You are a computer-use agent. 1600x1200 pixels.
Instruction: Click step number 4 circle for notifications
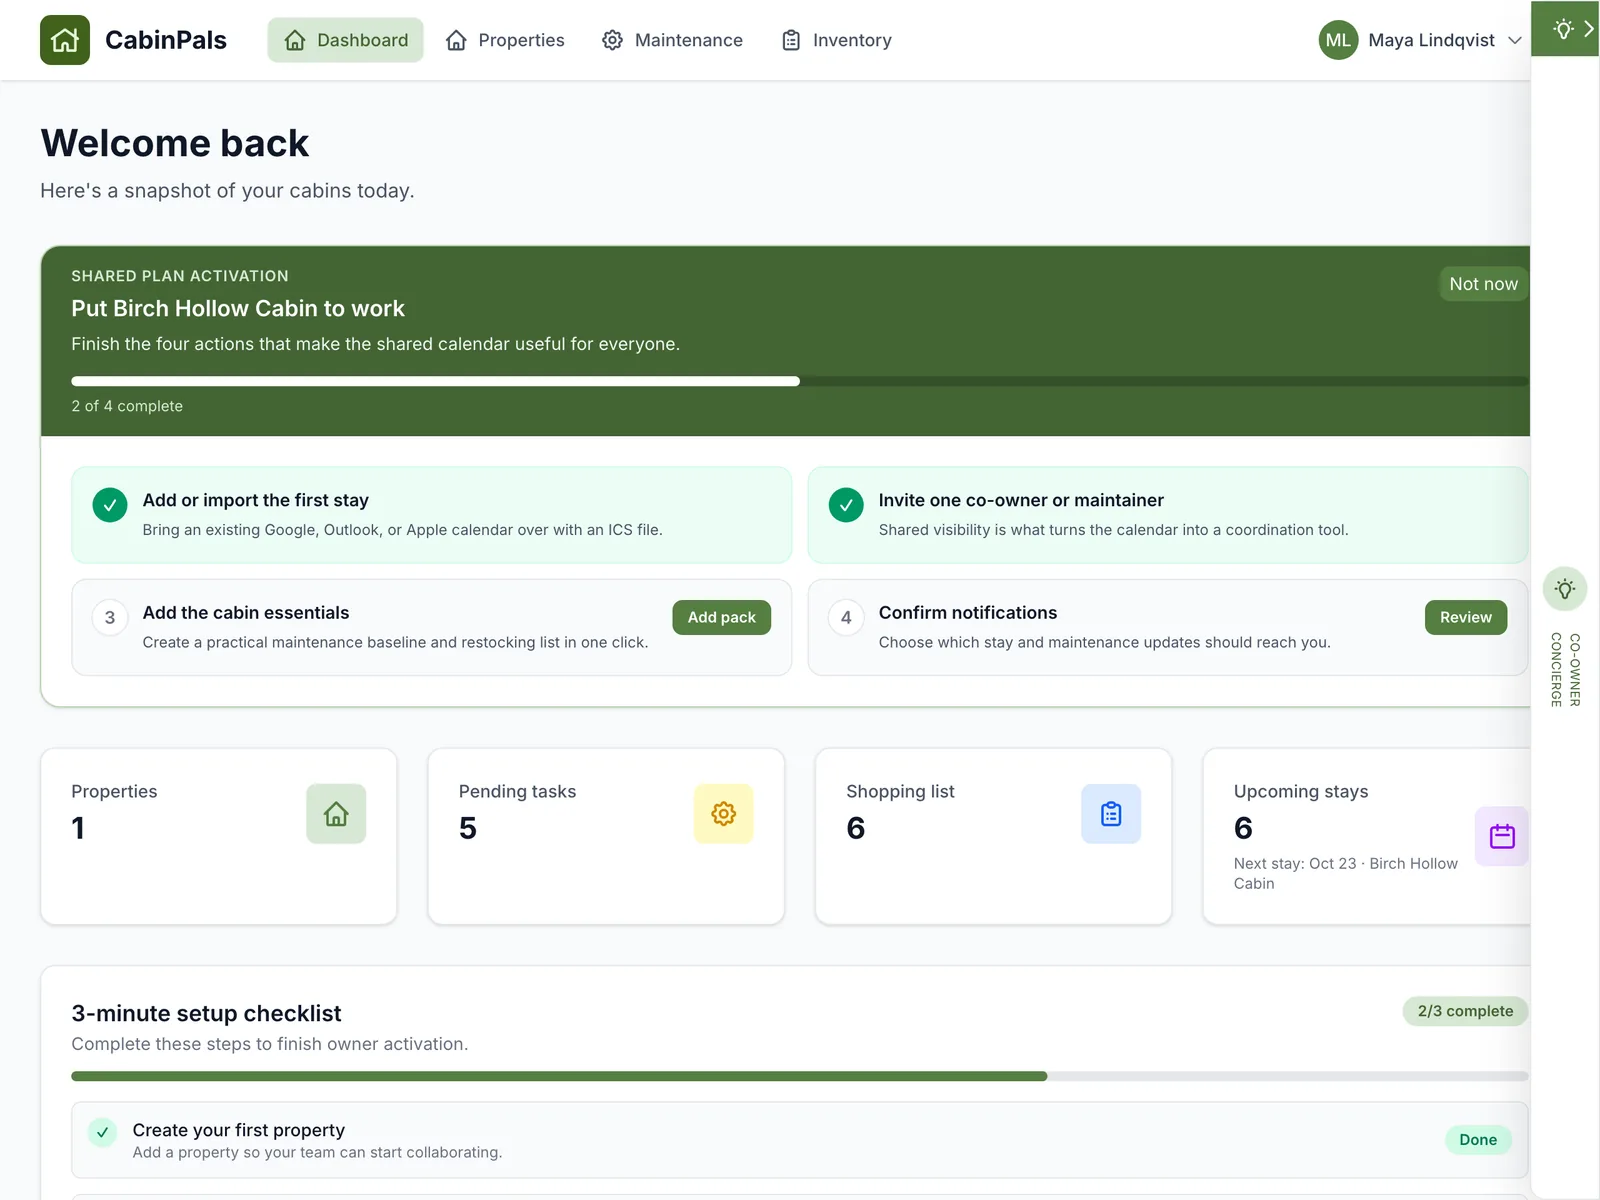tap(846, 617)
